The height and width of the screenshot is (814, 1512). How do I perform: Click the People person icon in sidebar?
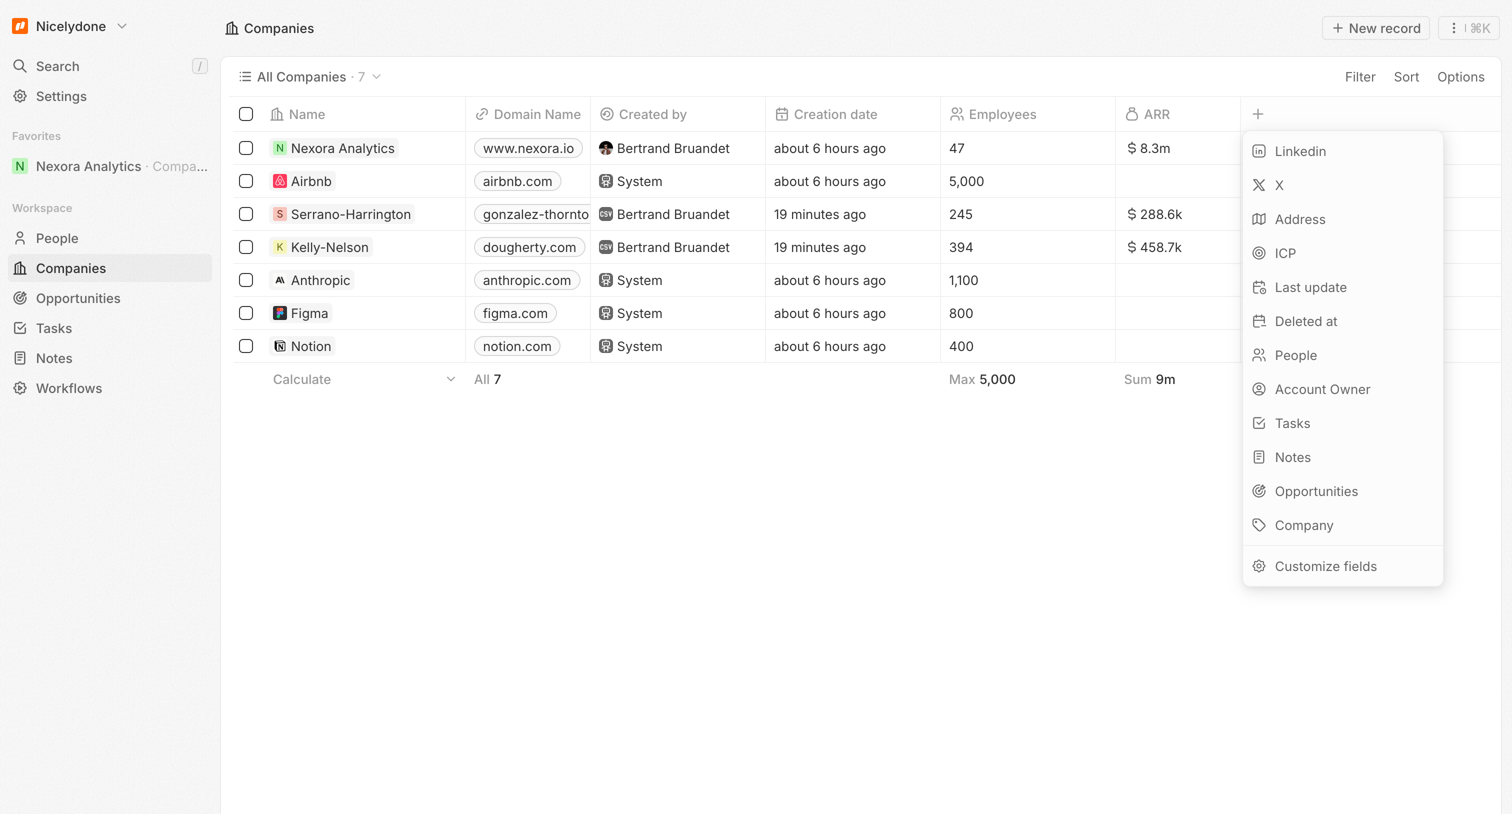click(x=20, y=238)
